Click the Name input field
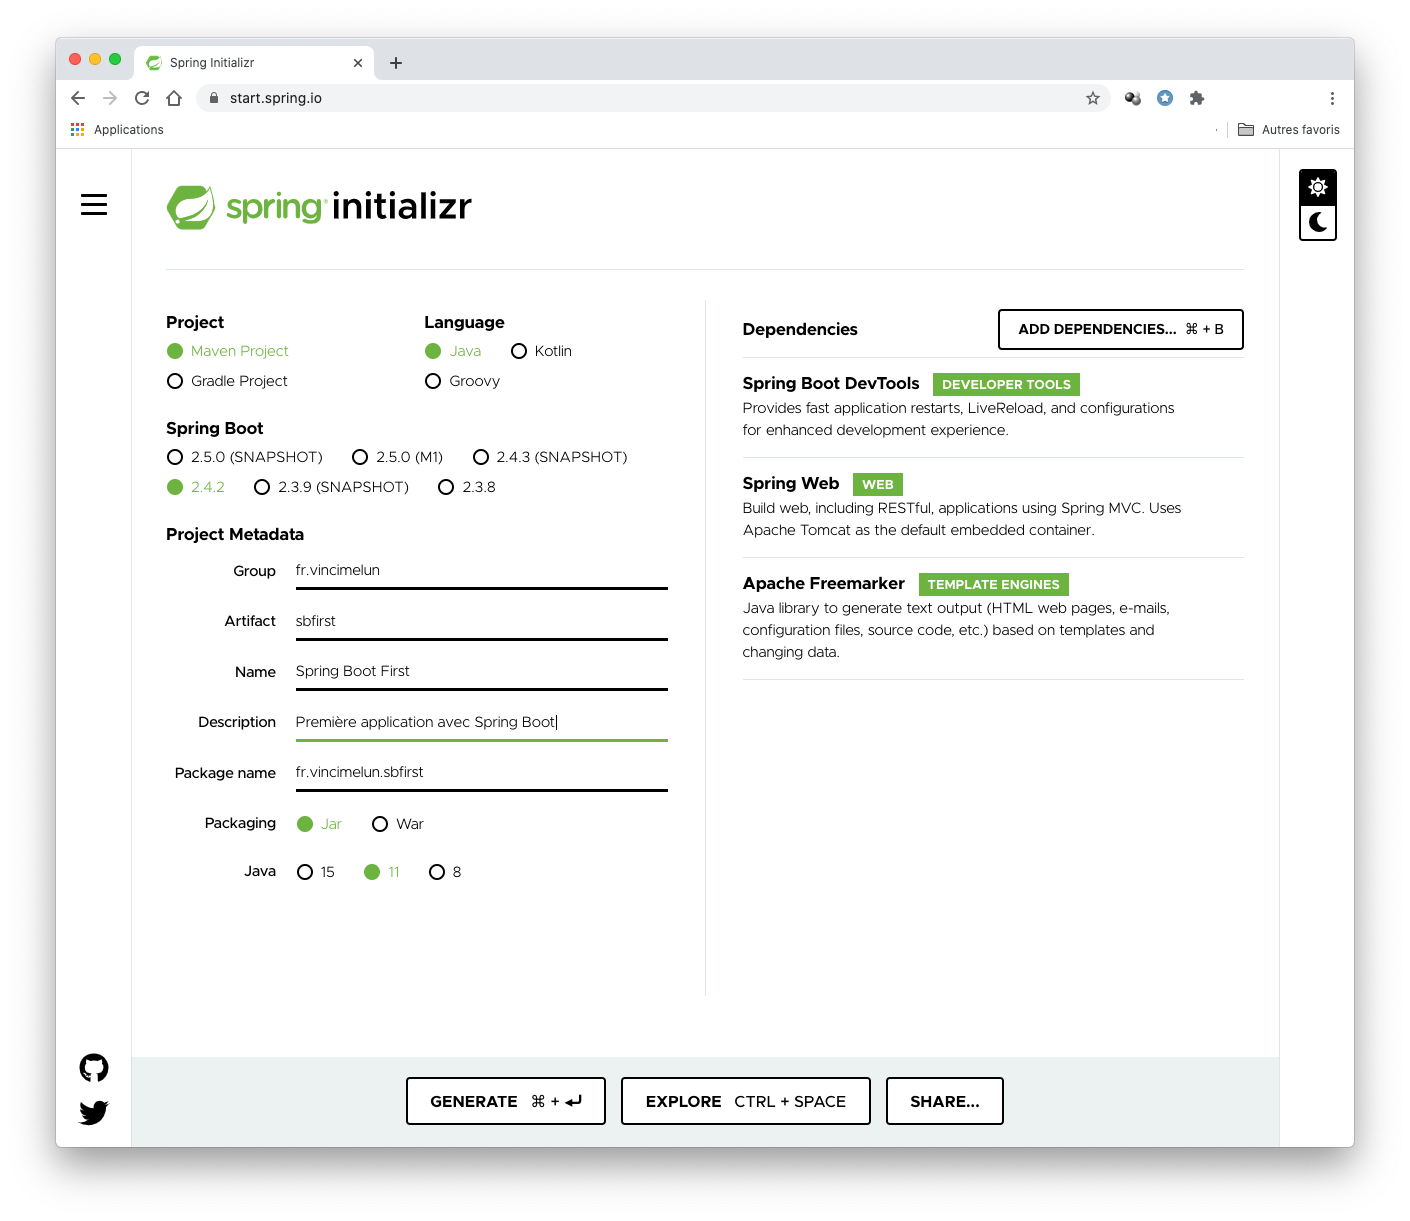The width and height of the screenshot is (1410, 1221). [481, 671]
